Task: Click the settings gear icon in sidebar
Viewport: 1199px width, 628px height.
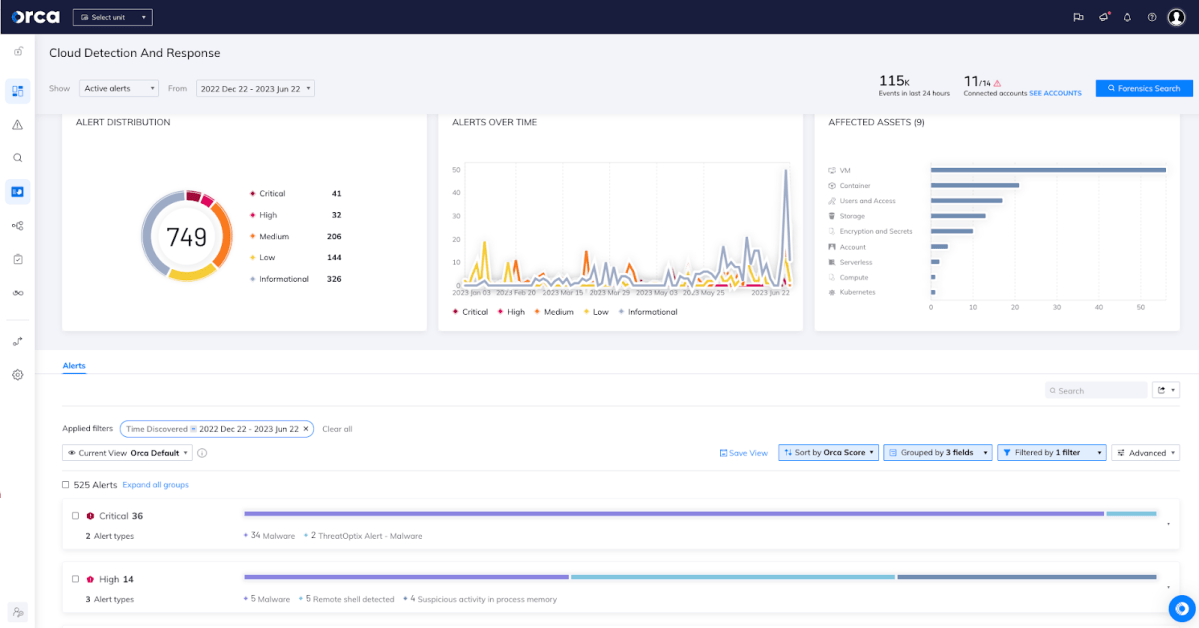Action: coord(18,375)
